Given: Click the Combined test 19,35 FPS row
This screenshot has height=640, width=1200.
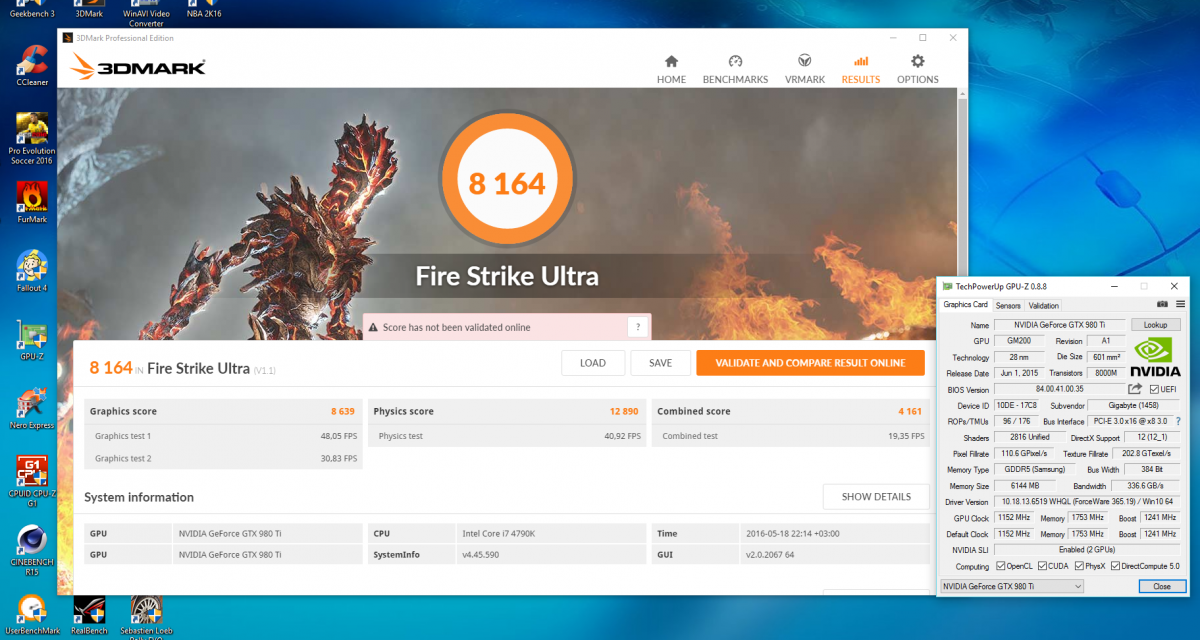Looking at the screenshot, I should tap(791, 436).
